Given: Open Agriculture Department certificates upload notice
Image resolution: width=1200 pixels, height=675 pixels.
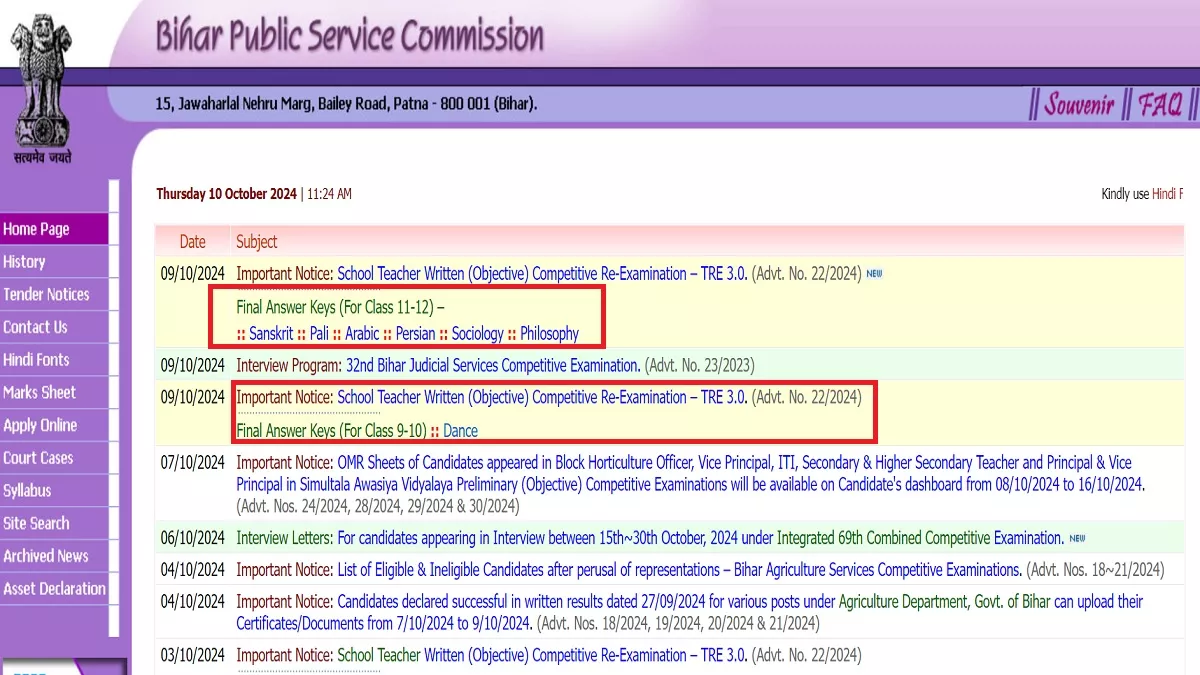Looking at the screenshot, I should [690, 612].
